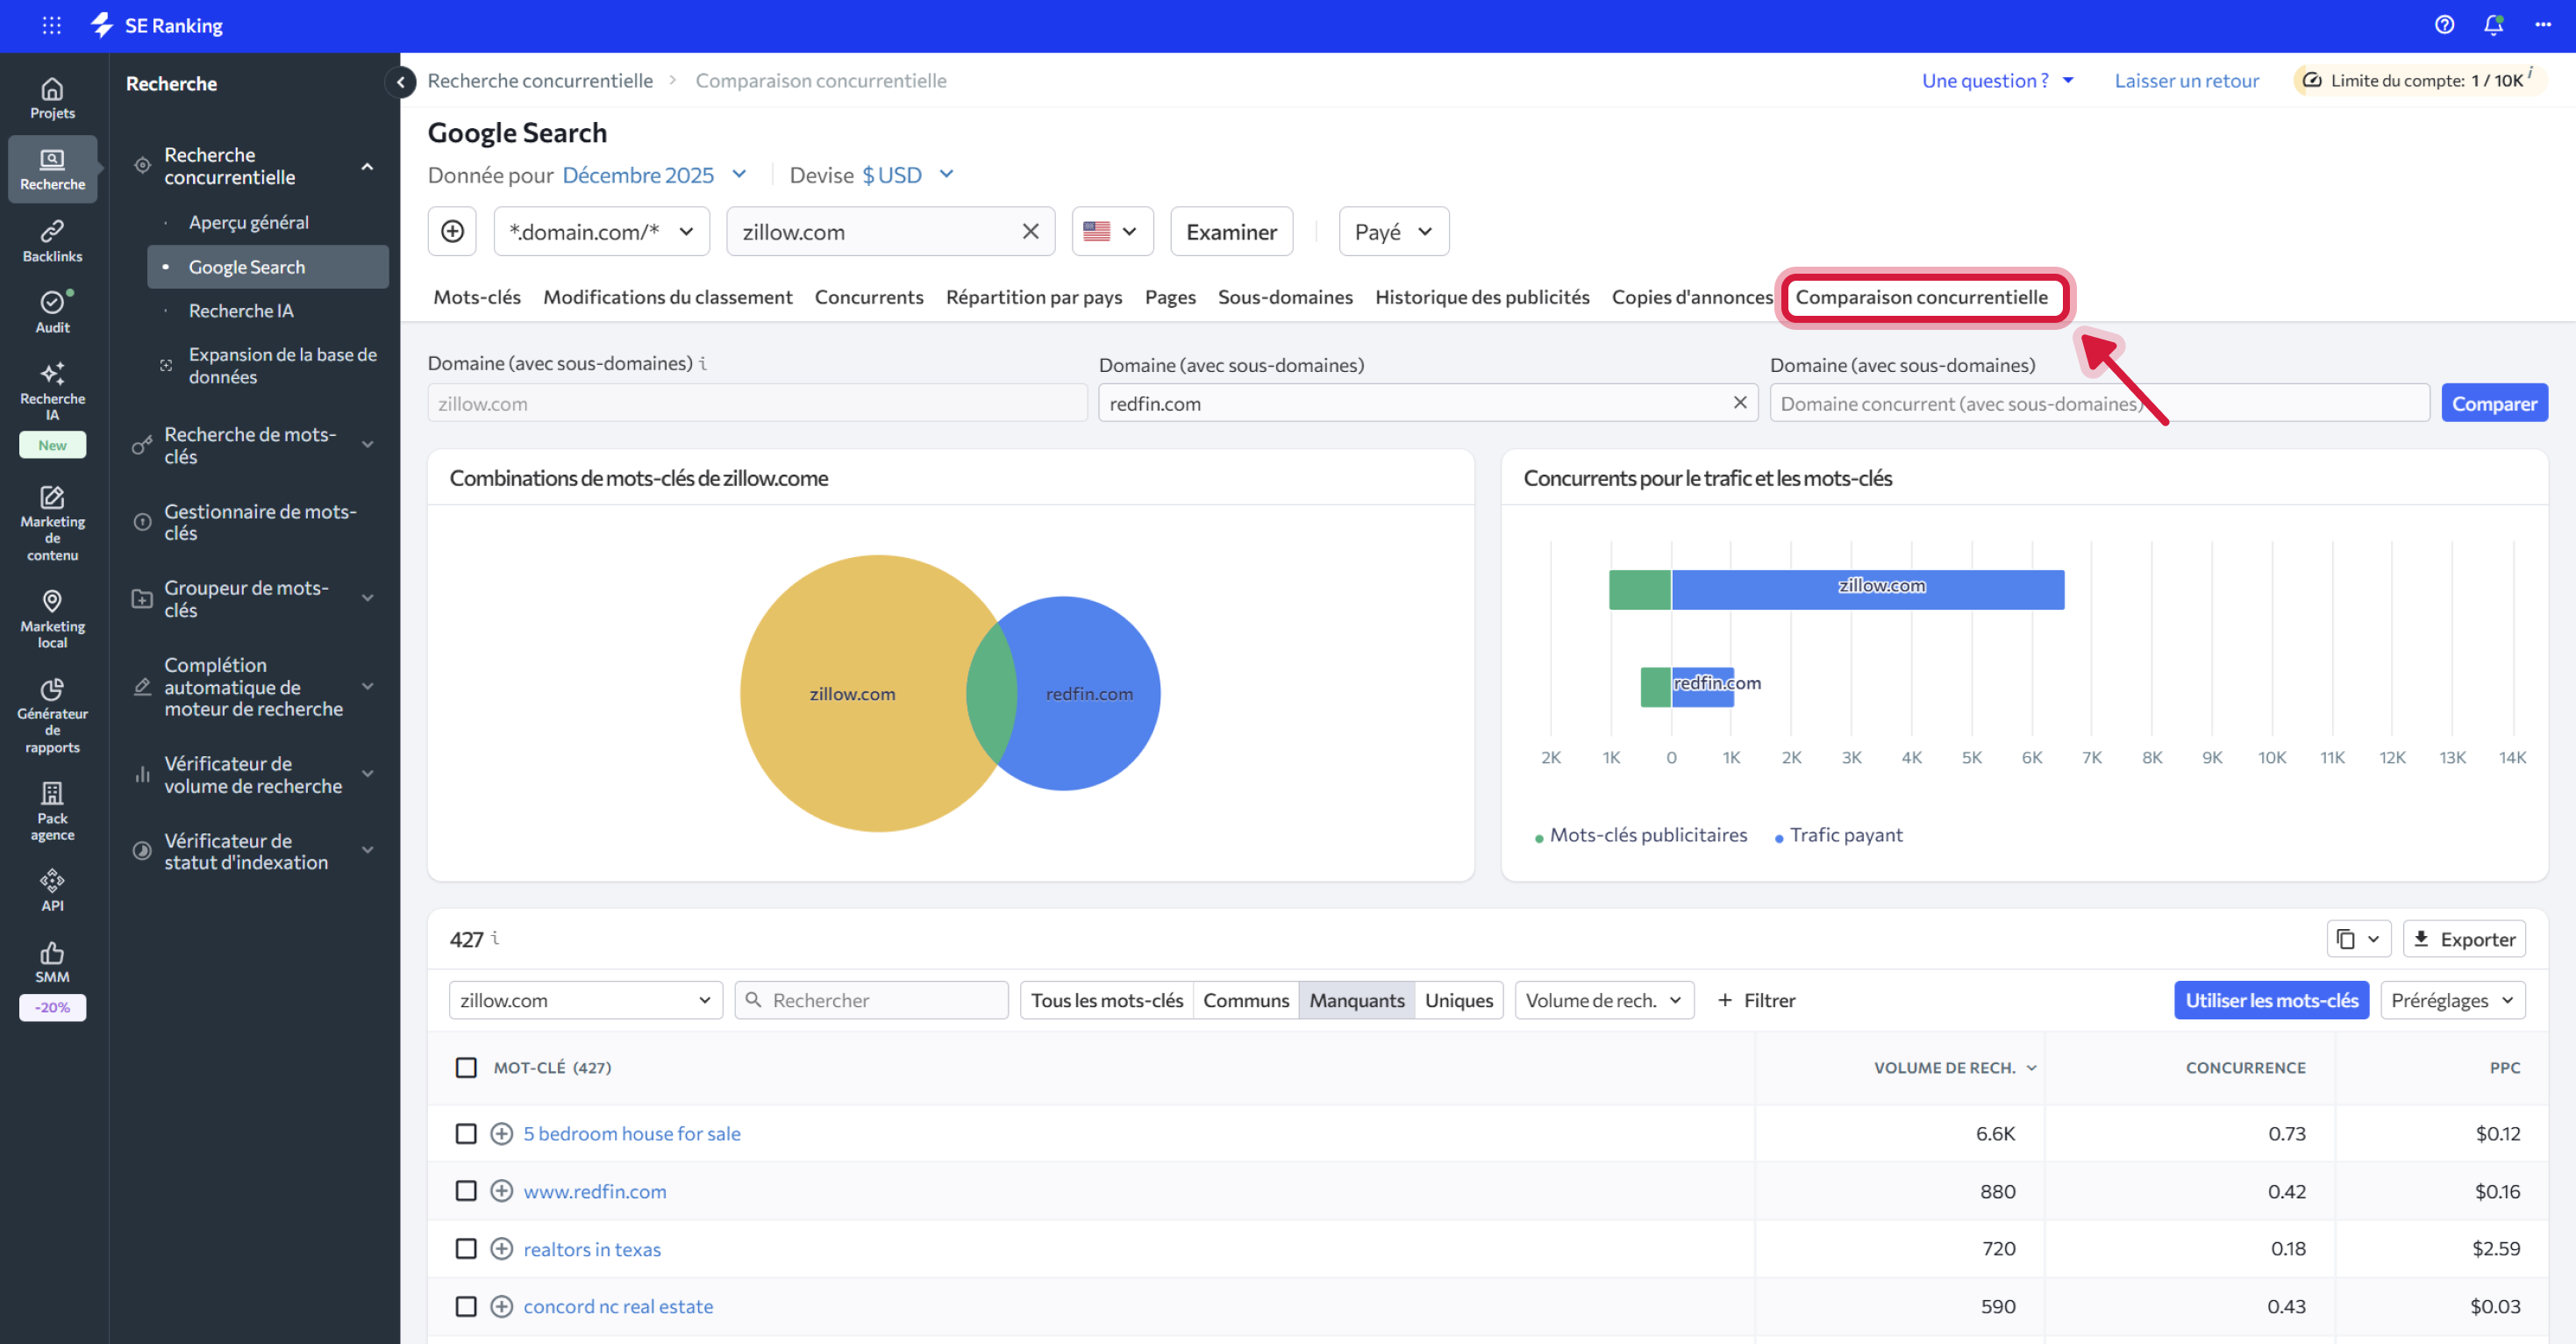This screenshot has width=2576, height=1344.
Task: Click the notifications bell icon
Action: [2493, 25]
